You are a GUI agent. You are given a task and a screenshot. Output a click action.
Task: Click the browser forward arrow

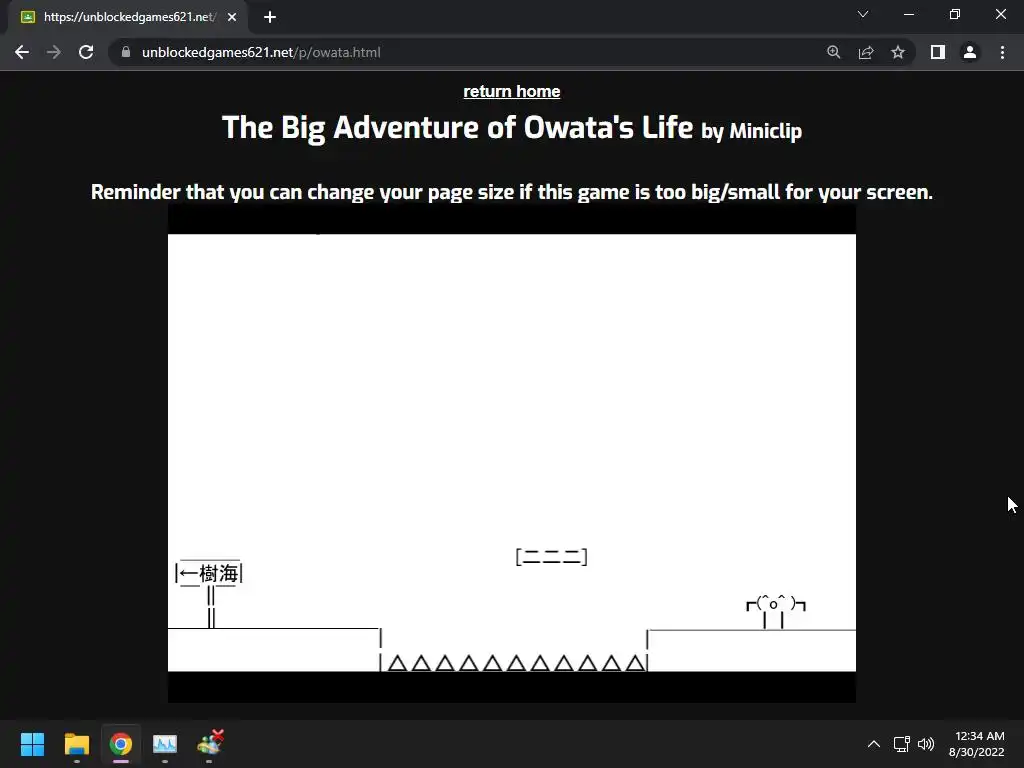point(54,52)
